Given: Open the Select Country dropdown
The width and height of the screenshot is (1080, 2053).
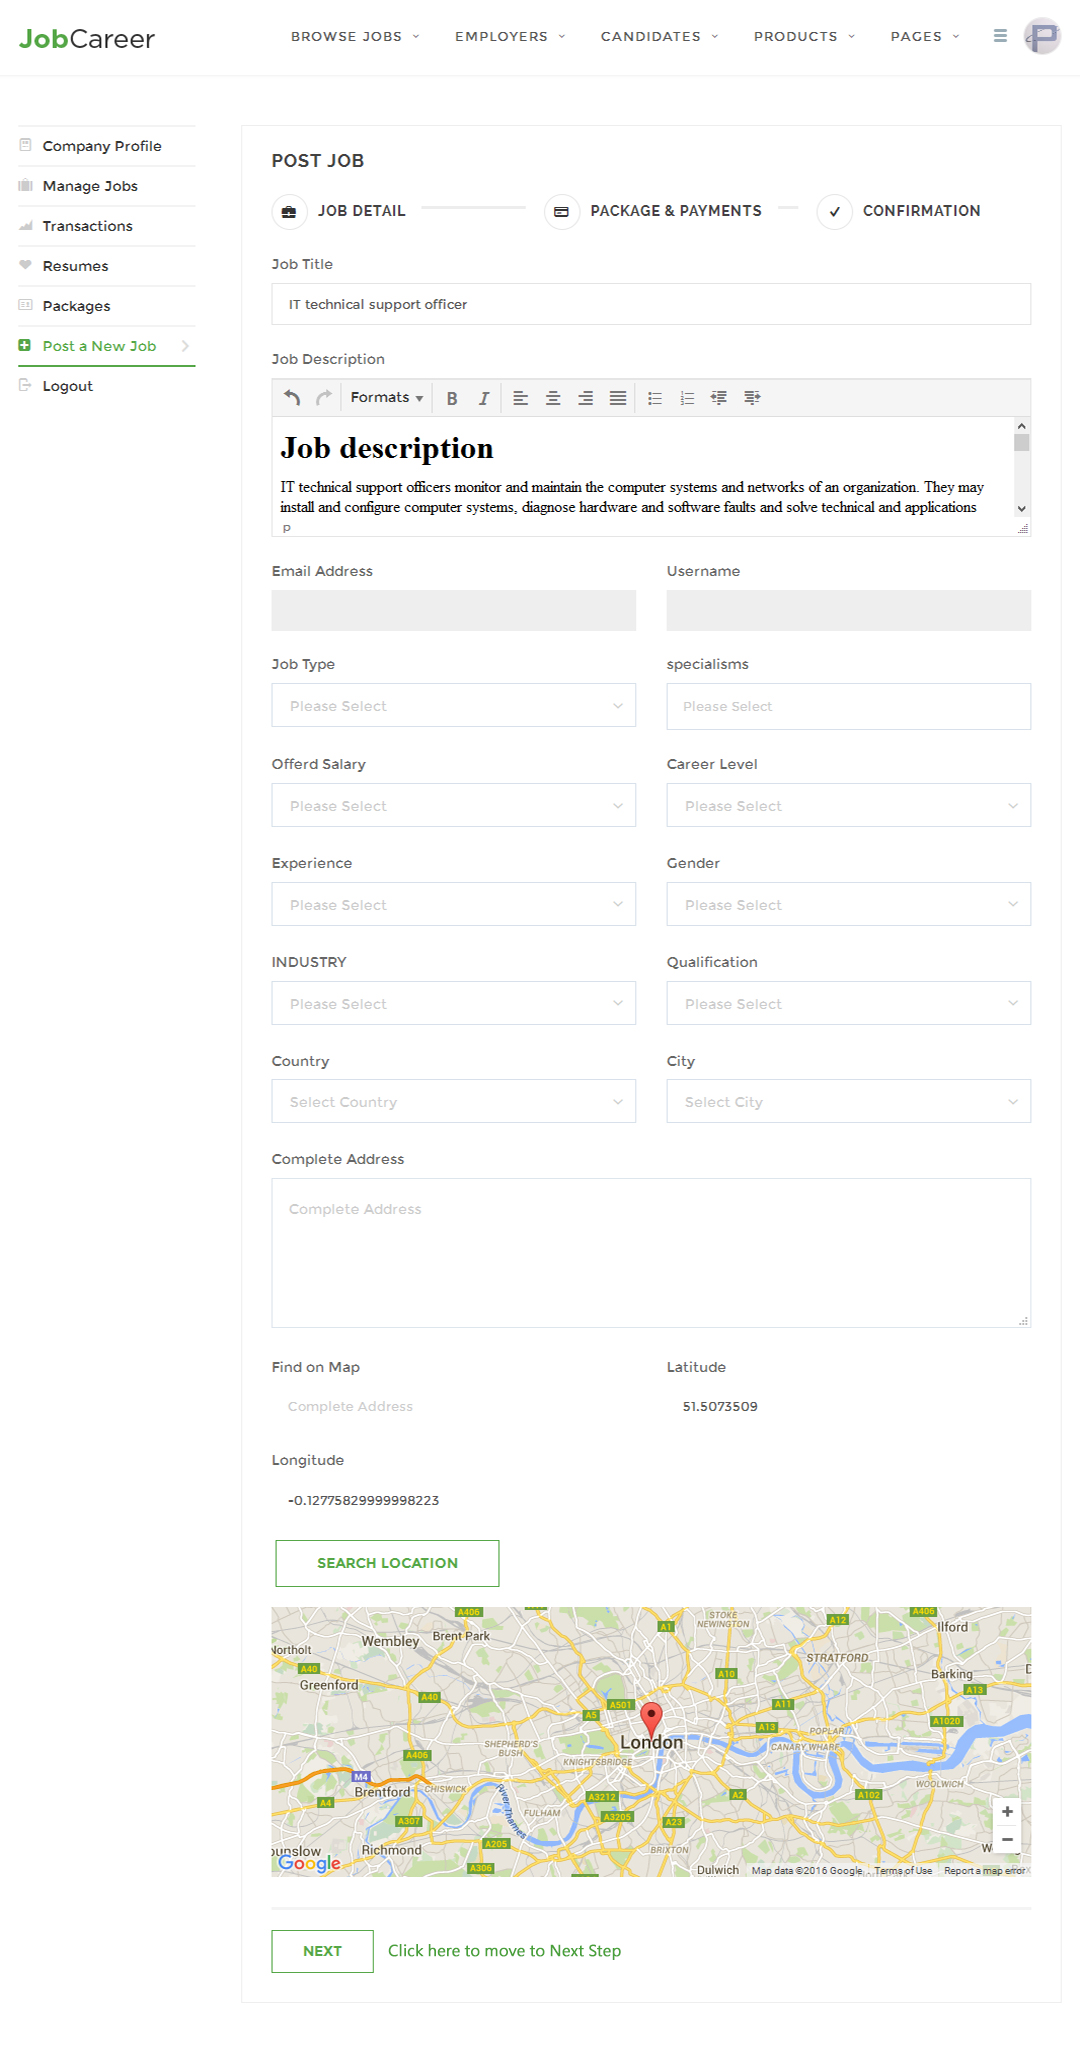Looking at the screenshot, I should 453,1102.
